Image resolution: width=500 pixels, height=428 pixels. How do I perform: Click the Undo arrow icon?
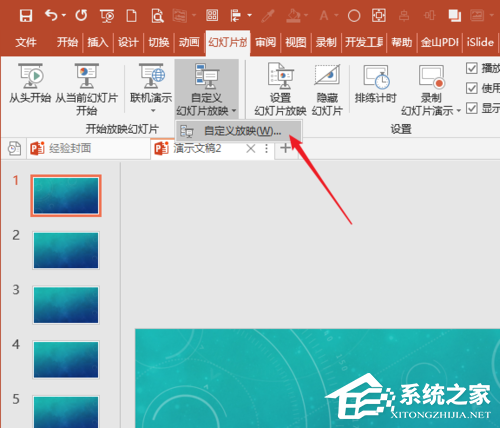[x=51, y=15]
